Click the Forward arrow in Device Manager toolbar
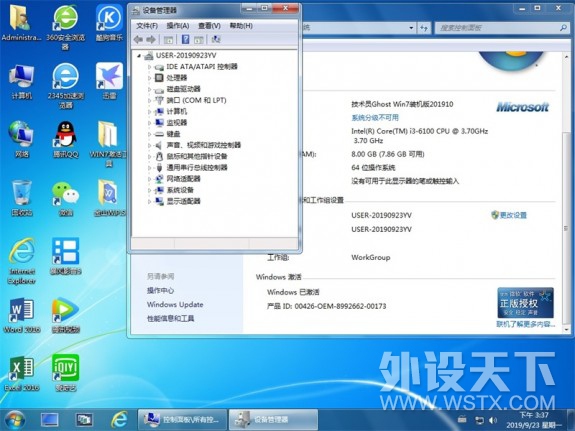The height and width of the screenshot is (431, 575). pyautogui.click(x=151, y=40)
